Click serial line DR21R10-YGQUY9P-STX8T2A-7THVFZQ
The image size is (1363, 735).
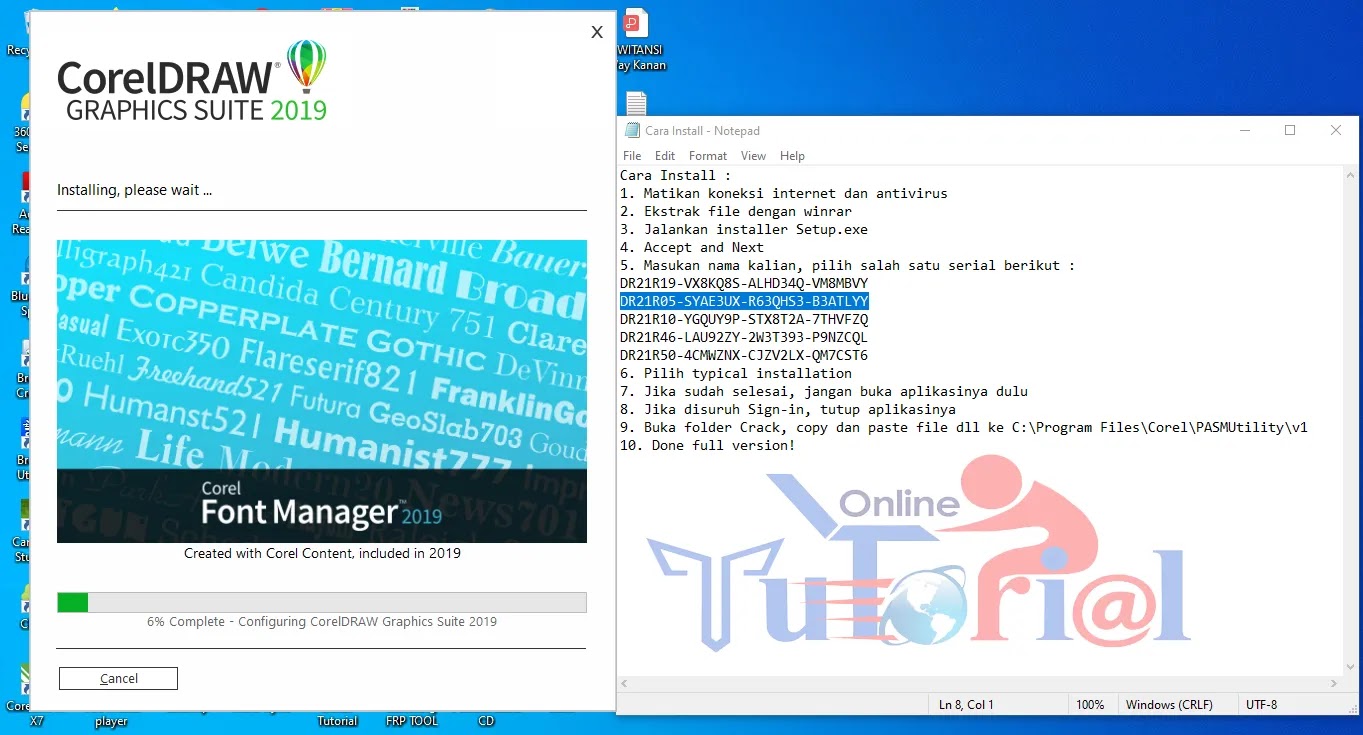[744, 319]
